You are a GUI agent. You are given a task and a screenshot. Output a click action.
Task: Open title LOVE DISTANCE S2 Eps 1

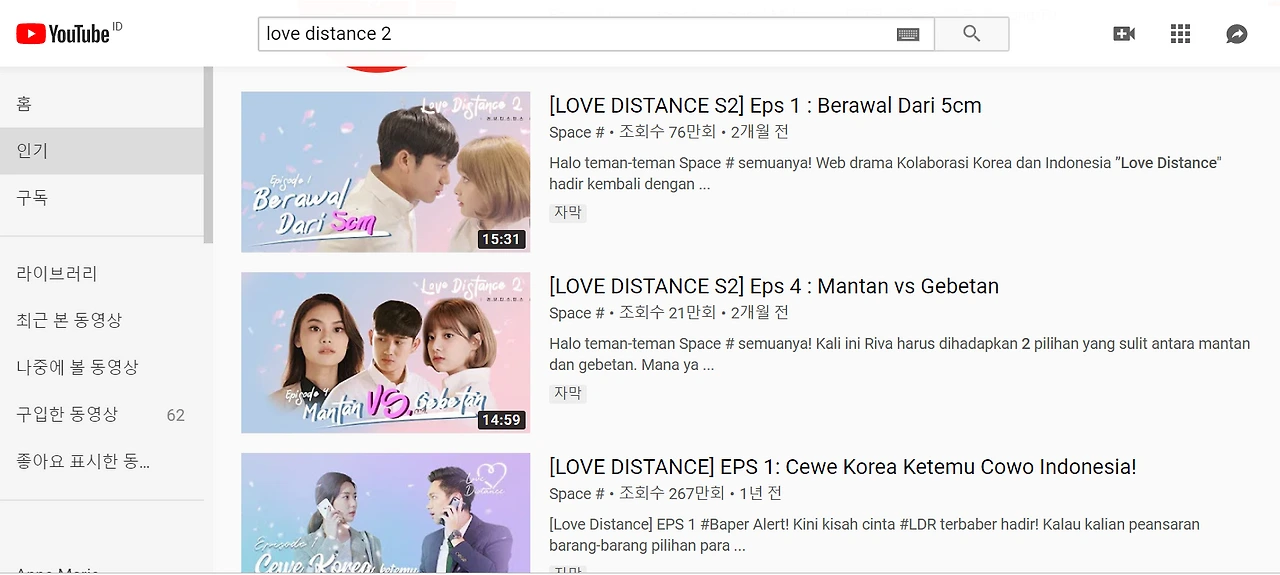[765, 106]
